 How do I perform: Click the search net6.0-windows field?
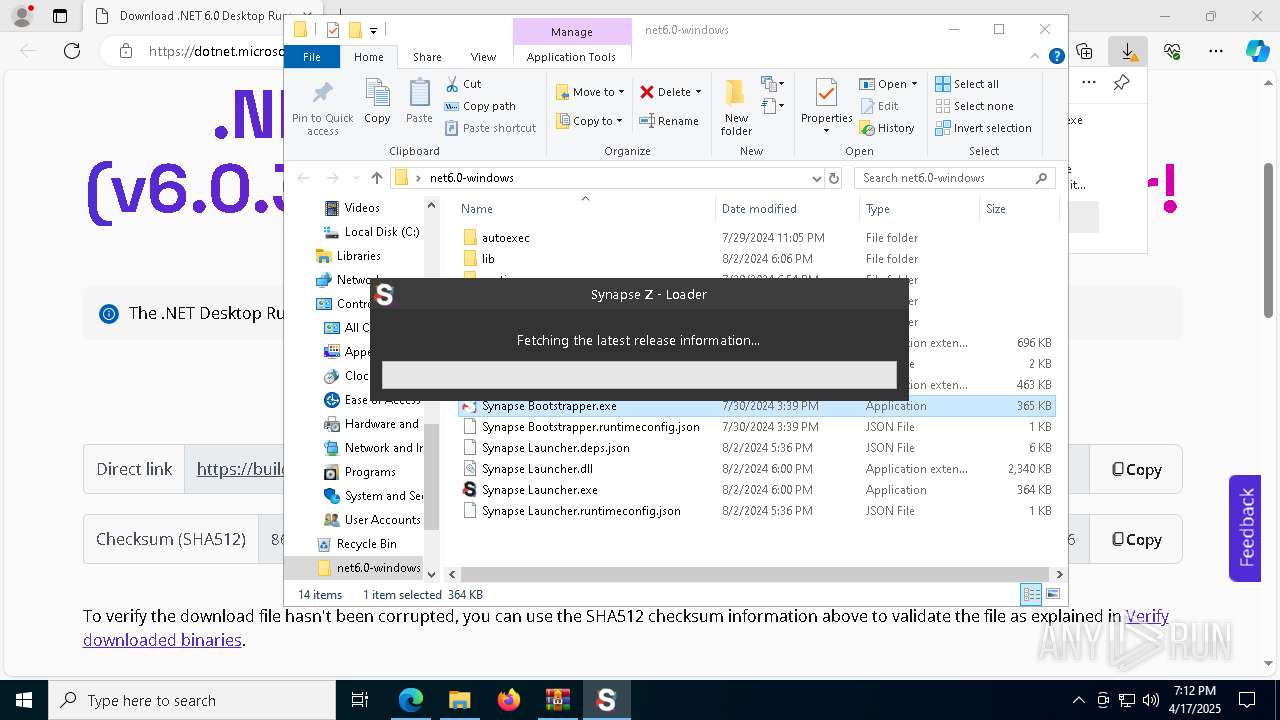click(955, 178)
